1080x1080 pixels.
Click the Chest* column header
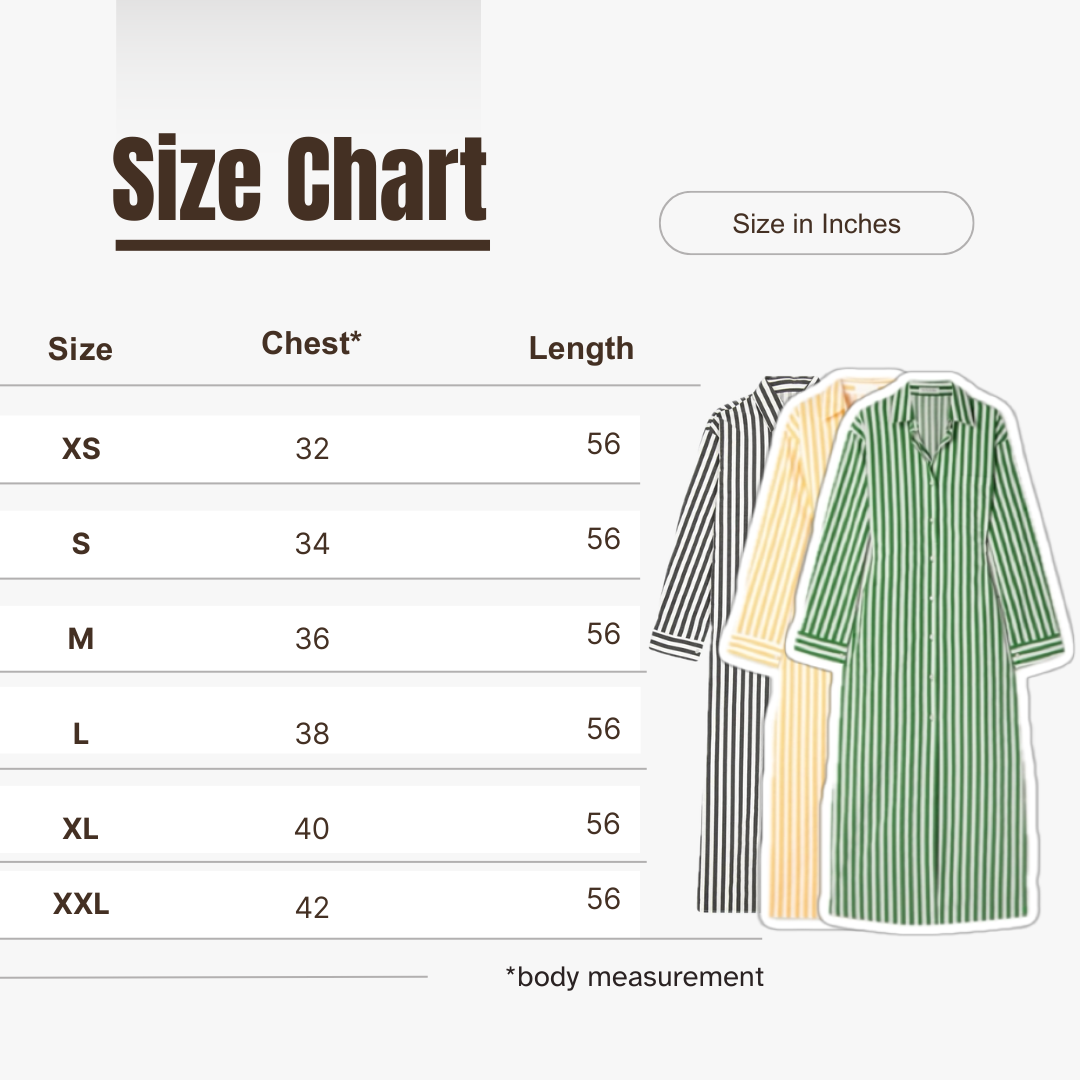click(x=311, y=343)
